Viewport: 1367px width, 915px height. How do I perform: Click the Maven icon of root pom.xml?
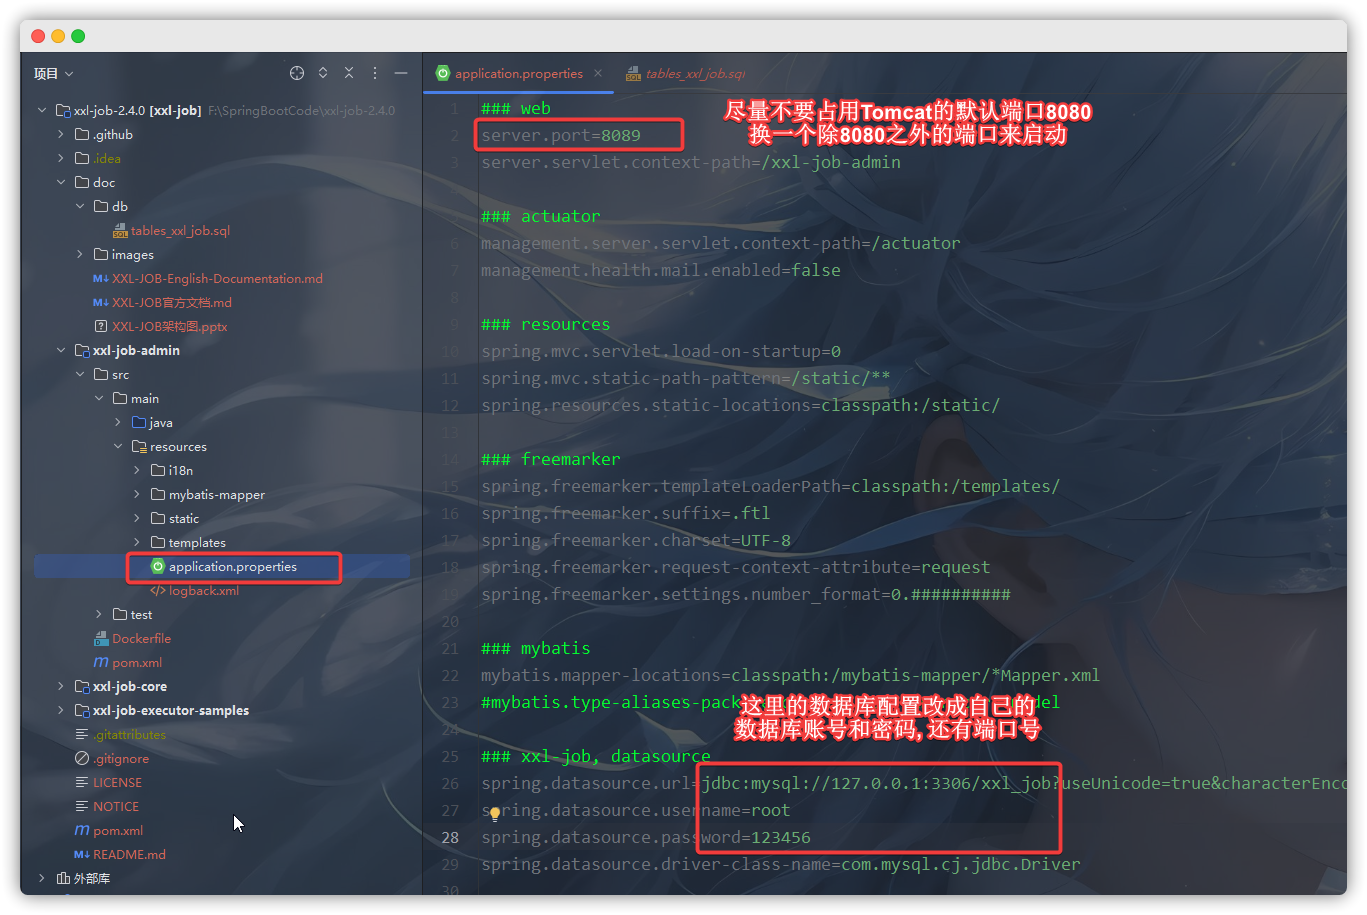point(82,830)
